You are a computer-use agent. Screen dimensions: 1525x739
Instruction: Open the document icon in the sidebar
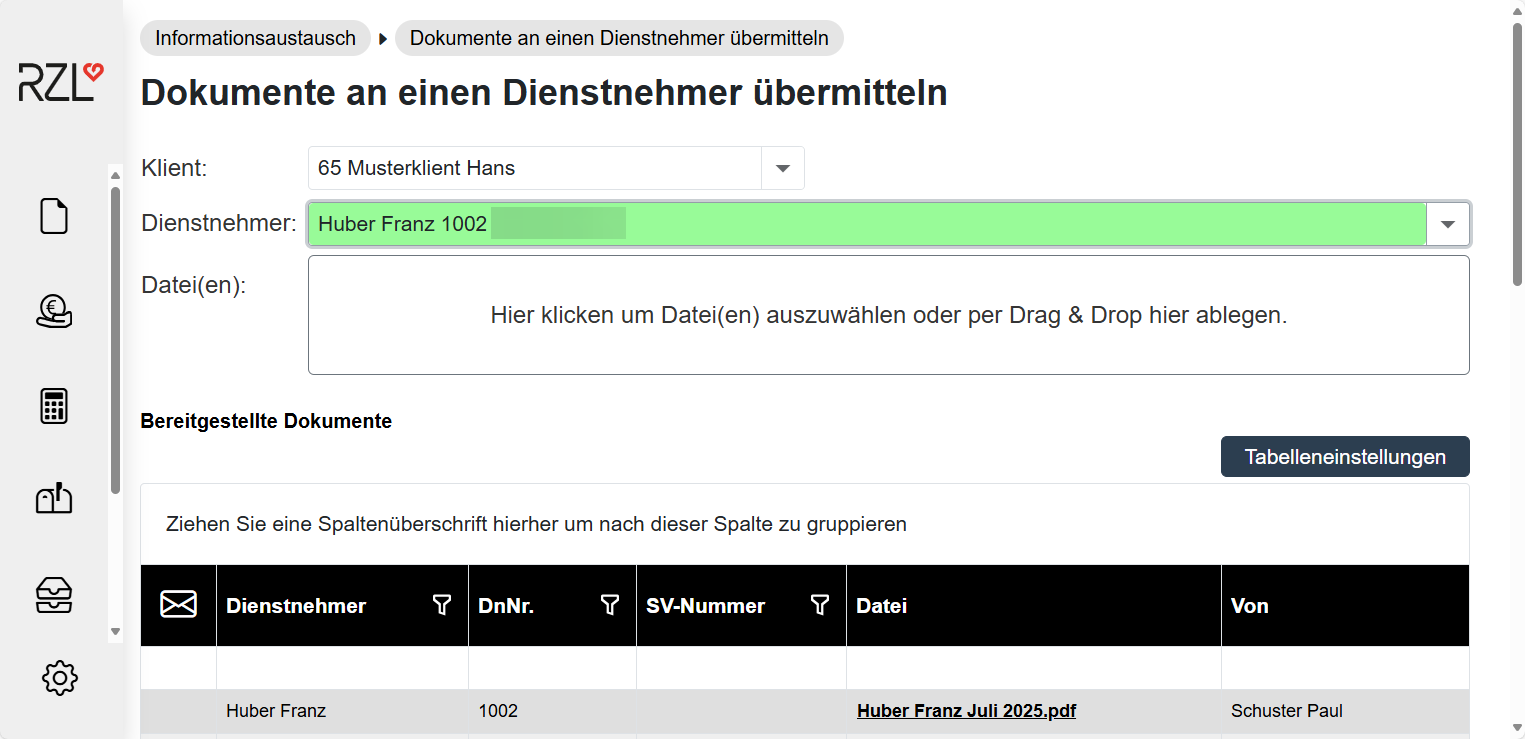pyautogui.click(x=54, y=216)
